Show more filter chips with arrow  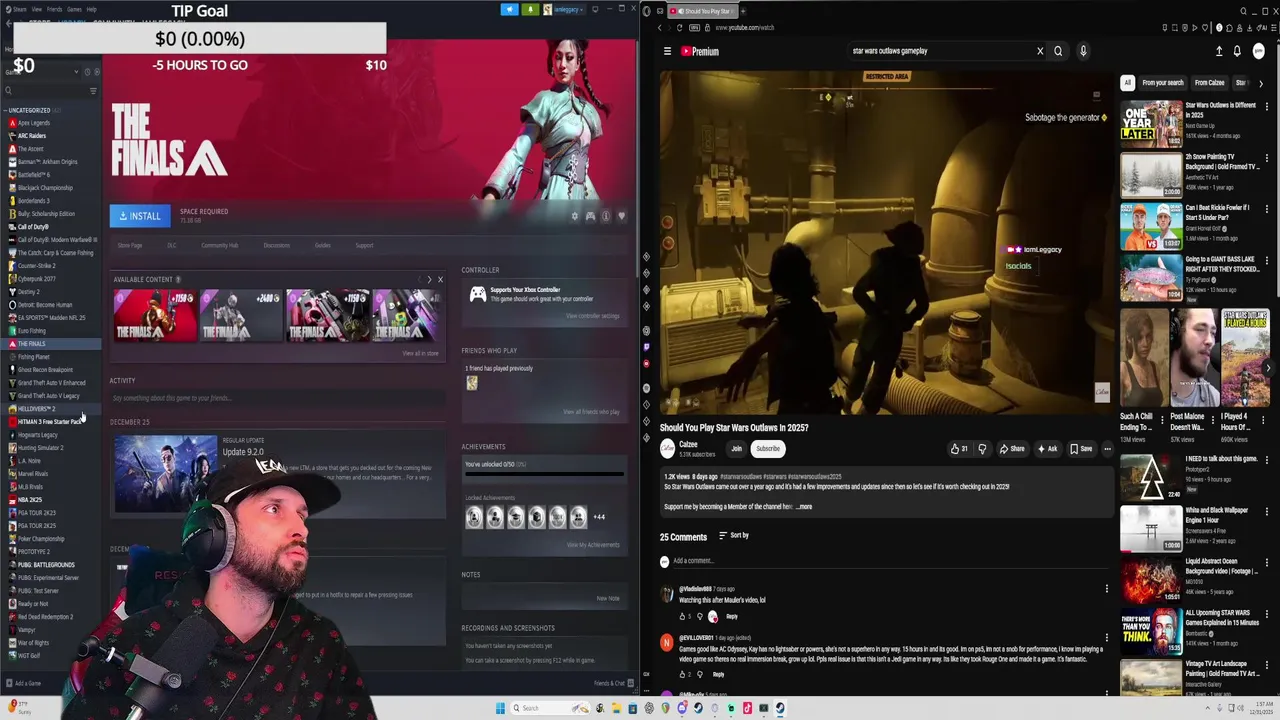tap(1261, 83)
